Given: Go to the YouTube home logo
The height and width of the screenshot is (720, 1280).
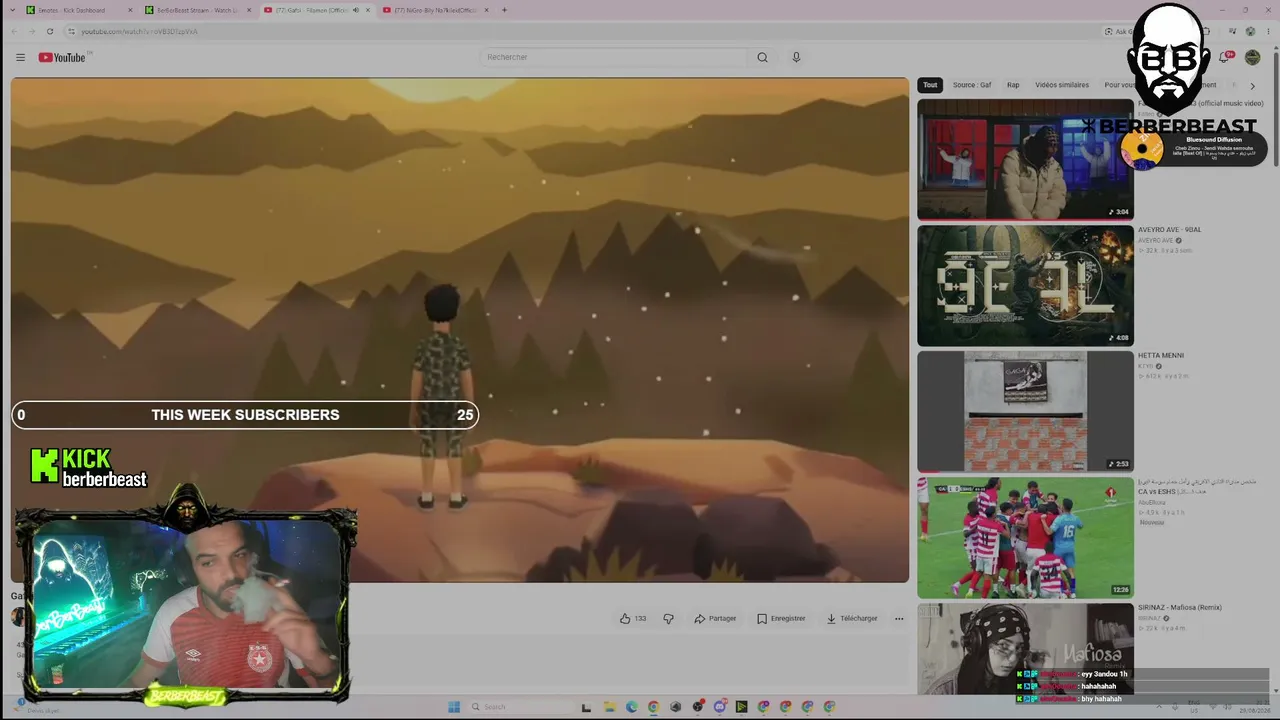Looking at the screenshot, I should pyautogui.click(x=64, y=57).
